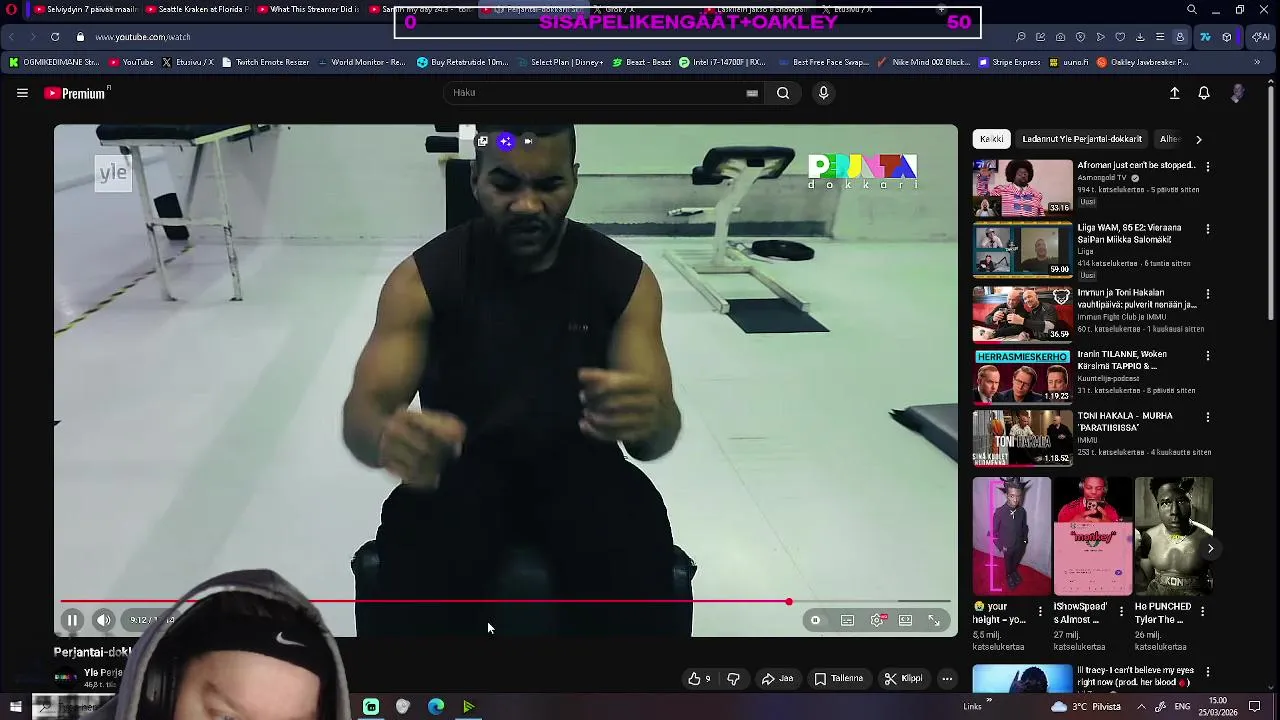The height and width of the screenshot is (720, 1280).
Task: Open the options menu for the Liiga WAM video
Action: point(1208,229)
